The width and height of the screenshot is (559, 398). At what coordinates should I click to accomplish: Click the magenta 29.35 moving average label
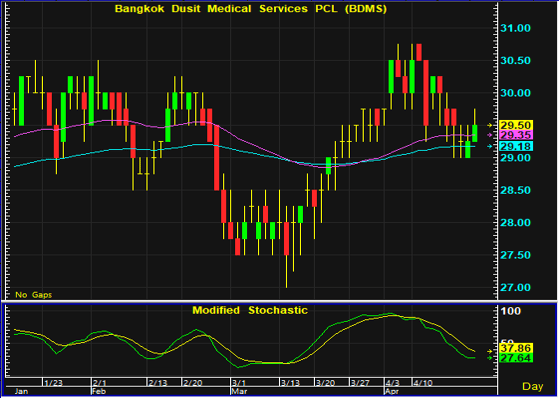[516, 135]
